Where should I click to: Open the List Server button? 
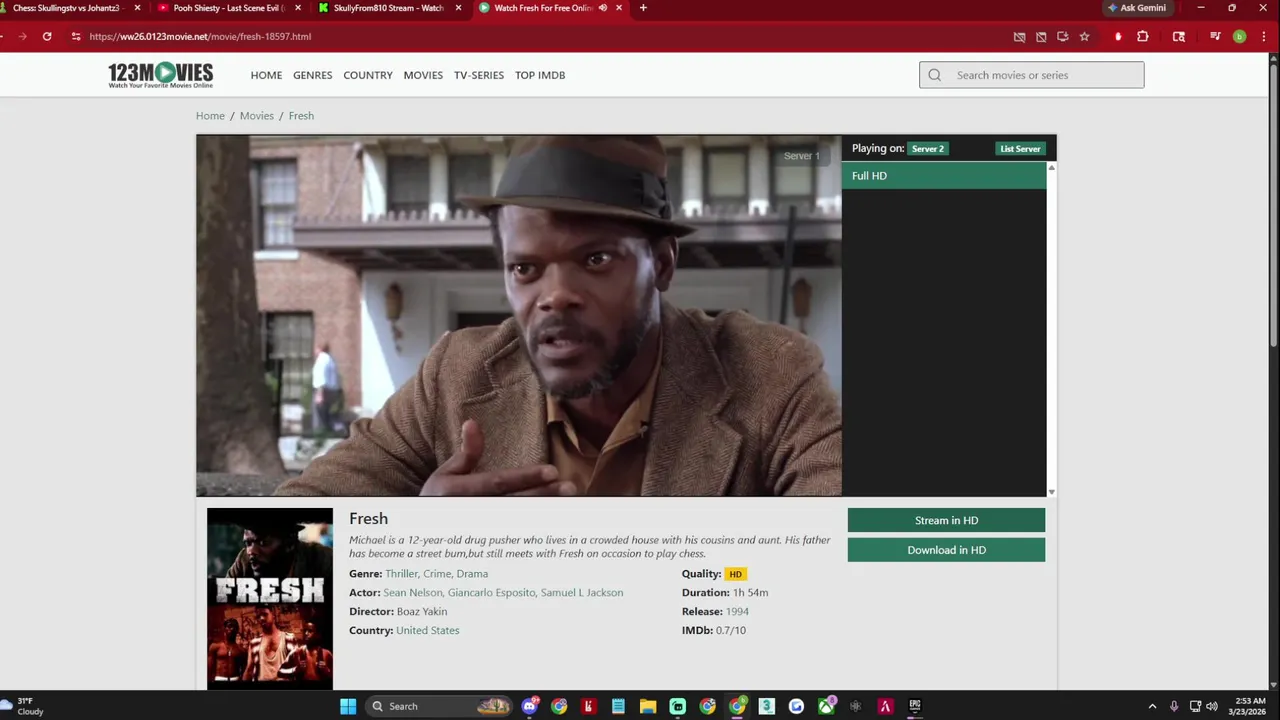(1020, 149)
